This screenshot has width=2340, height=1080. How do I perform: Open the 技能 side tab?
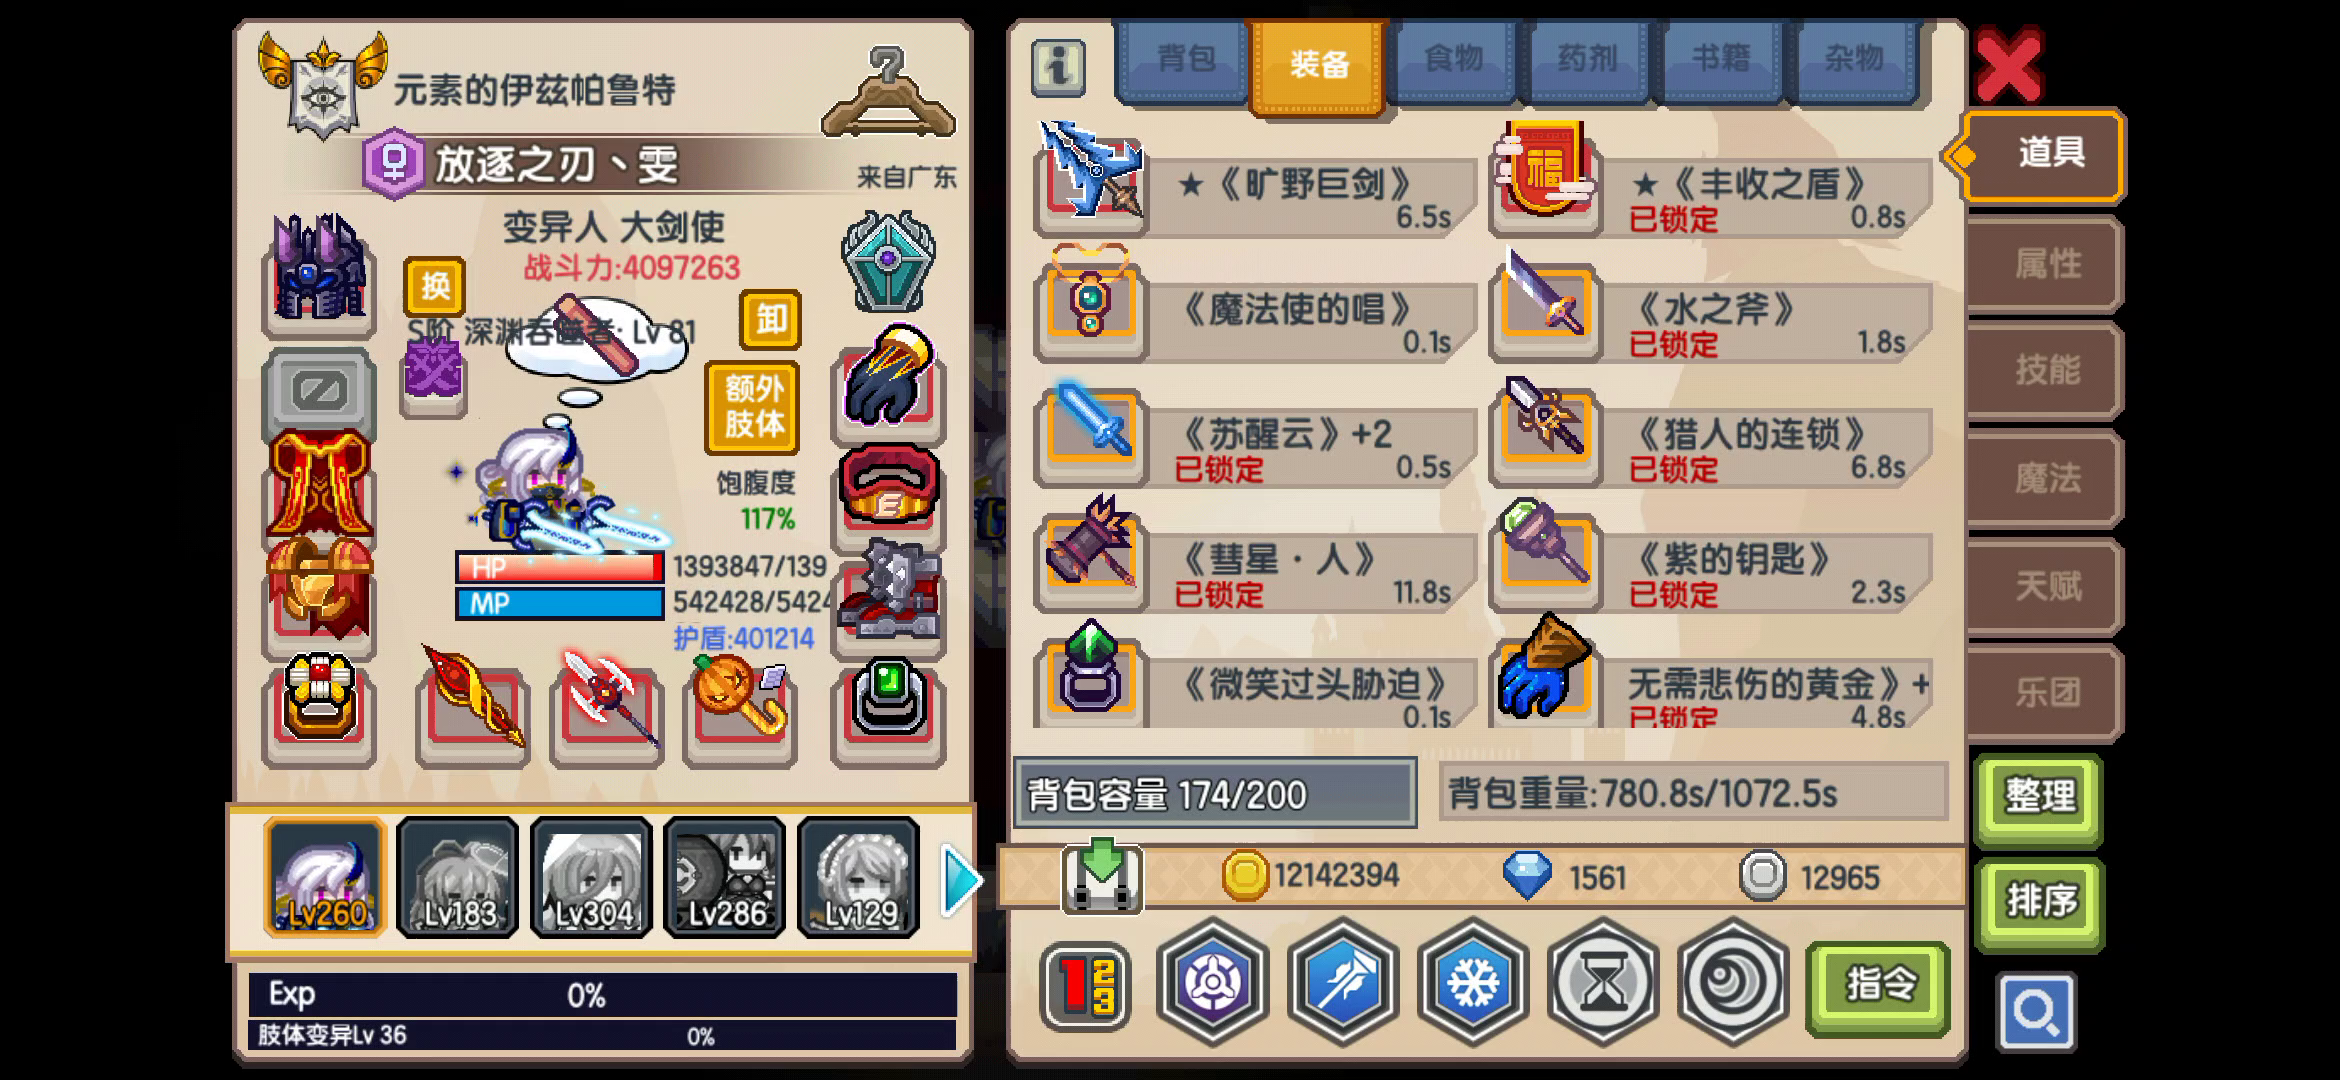click(x=2045, y=371)
